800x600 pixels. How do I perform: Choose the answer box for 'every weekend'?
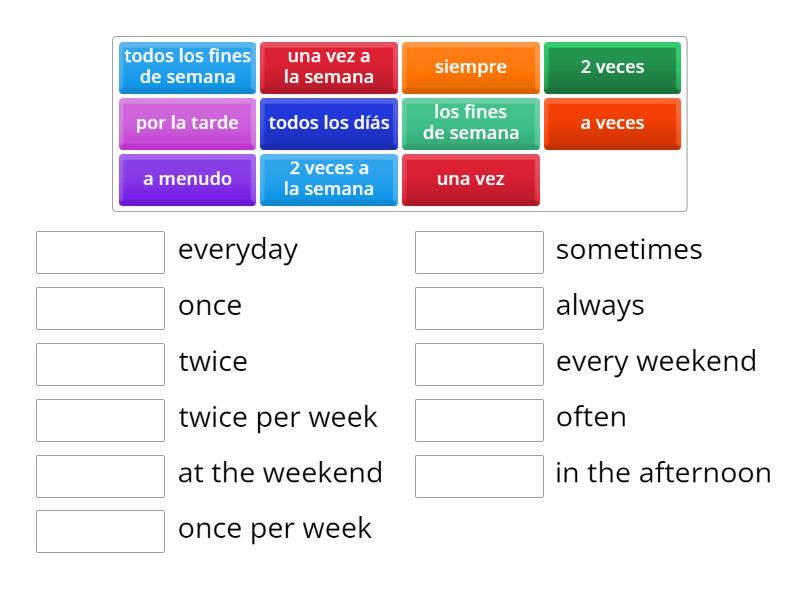479,364
